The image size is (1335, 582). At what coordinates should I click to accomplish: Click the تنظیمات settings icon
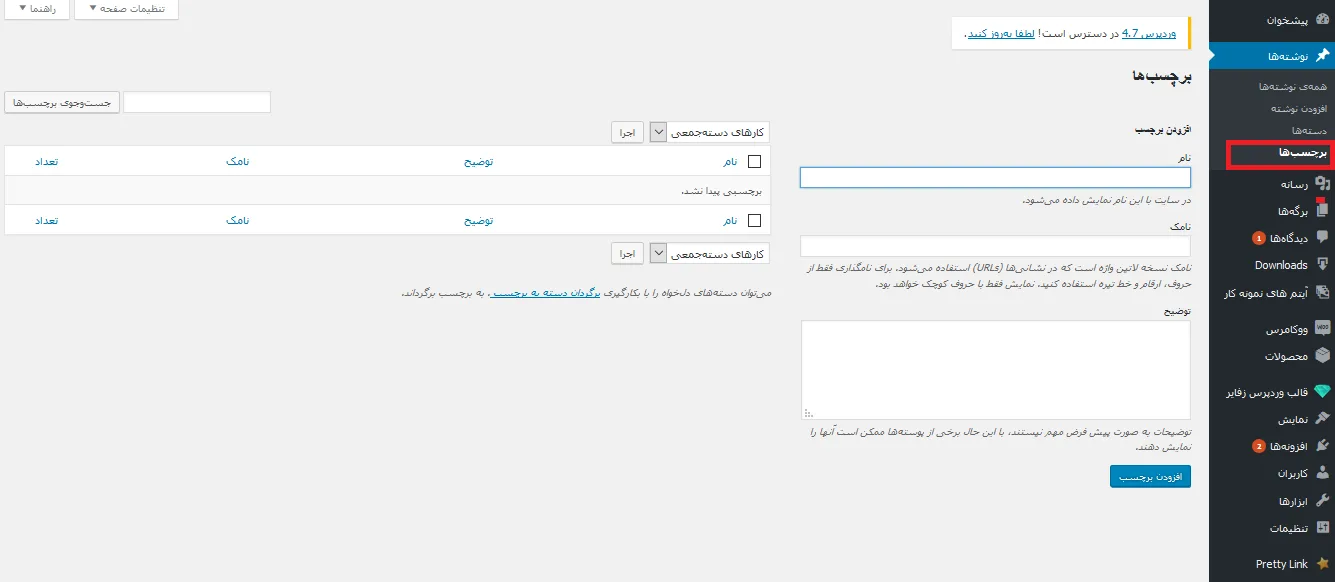point(1322,528)
